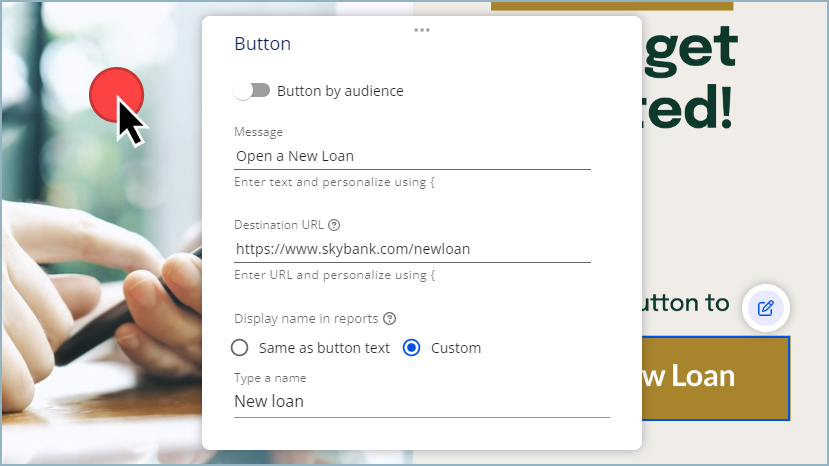Click the Button heading of the panel
This screenshot has height=466, width=829.
pos(262,44)
